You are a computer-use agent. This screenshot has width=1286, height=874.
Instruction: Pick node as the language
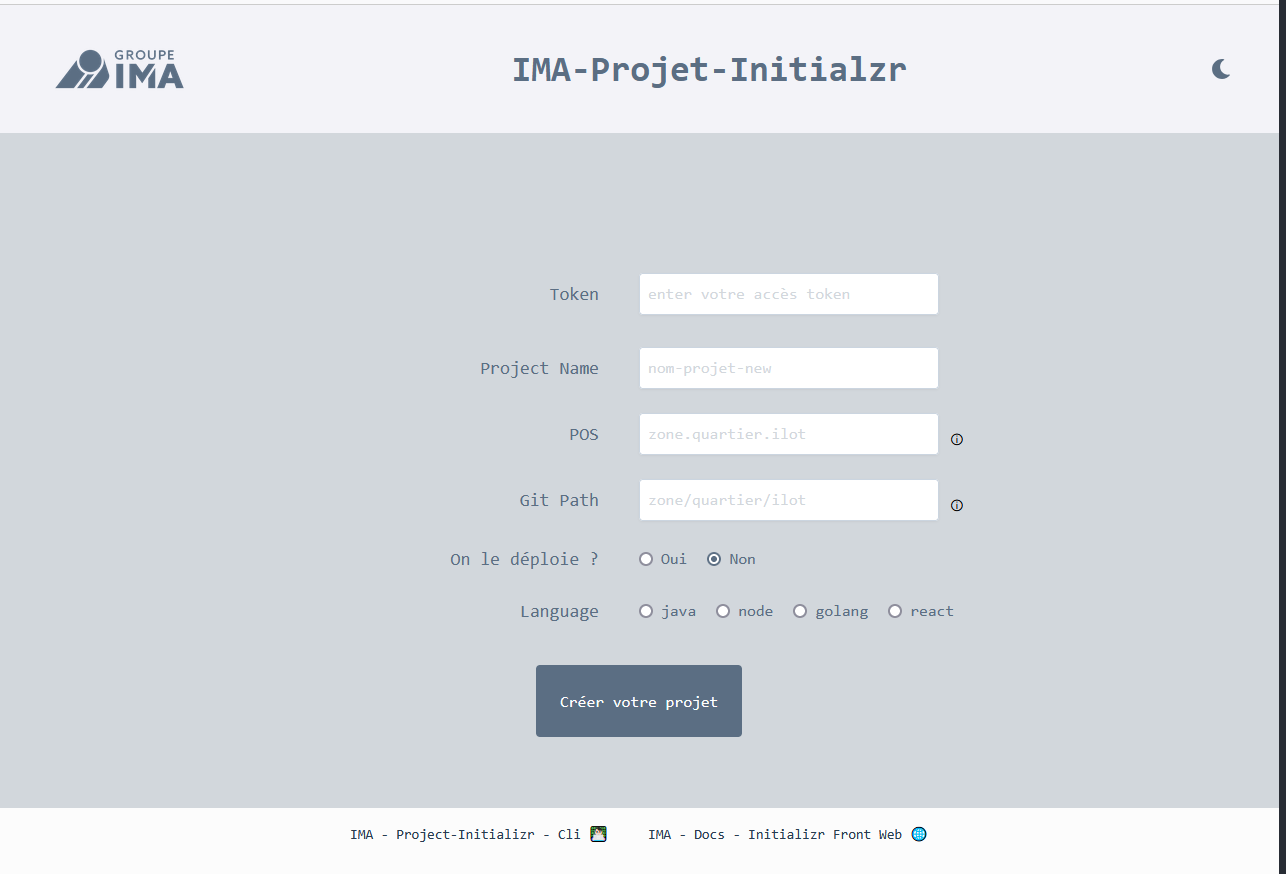click(x=723, y=611)
